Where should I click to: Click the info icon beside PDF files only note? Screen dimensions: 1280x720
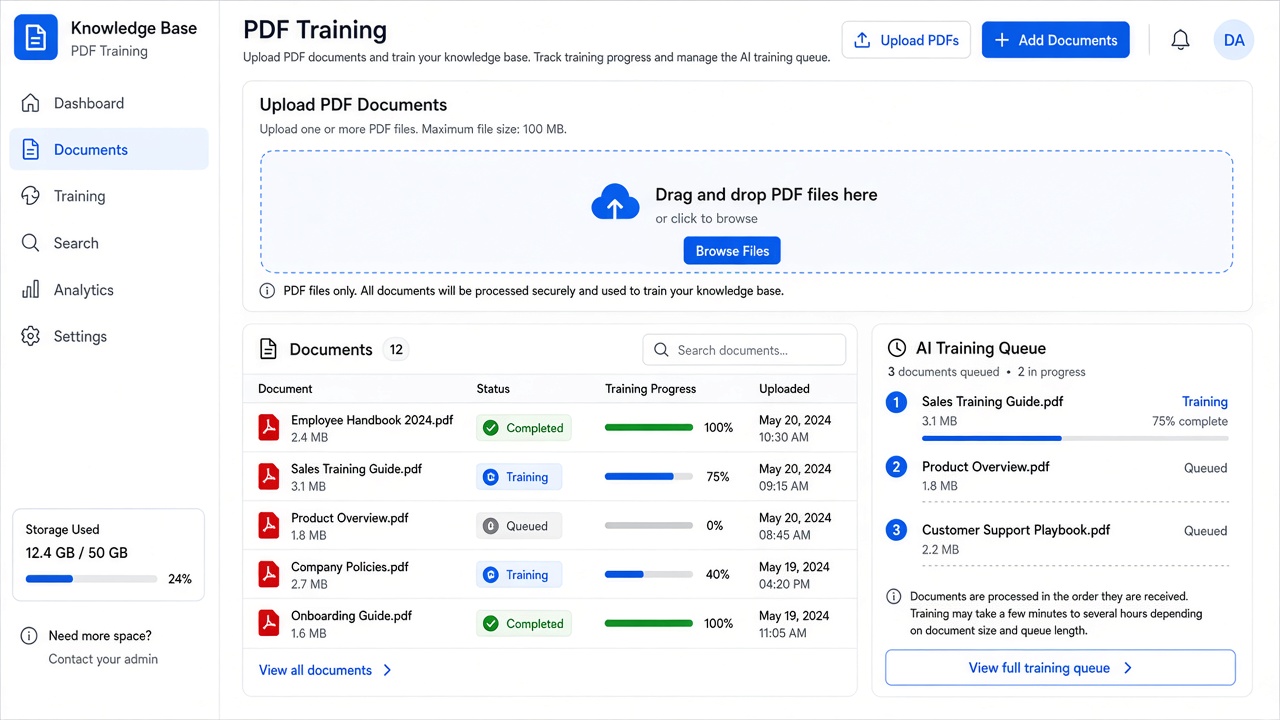pyautogui.click(x=267, y=291)
